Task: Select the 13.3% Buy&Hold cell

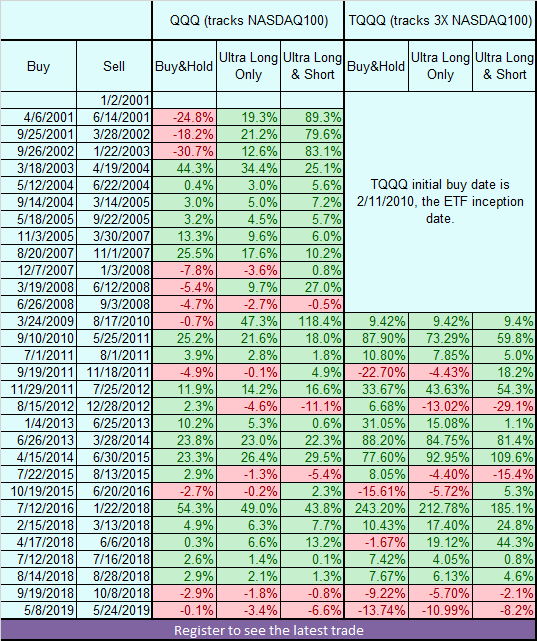Action: pos(184,236)
